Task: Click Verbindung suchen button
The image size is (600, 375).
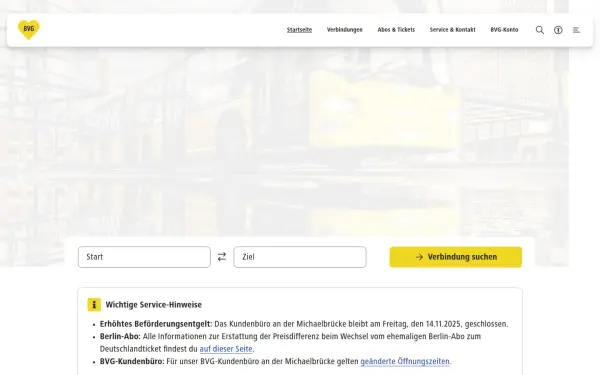Action: pos(456,257)
